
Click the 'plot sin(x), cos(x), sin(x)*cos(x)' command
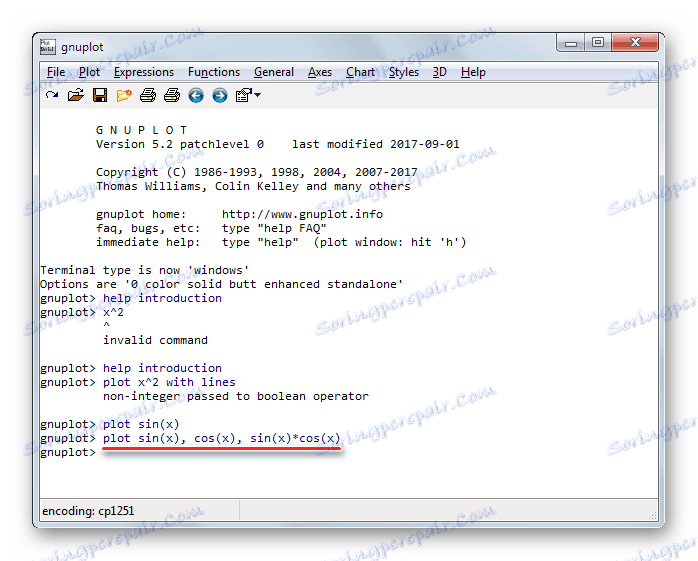click(222, 439)
